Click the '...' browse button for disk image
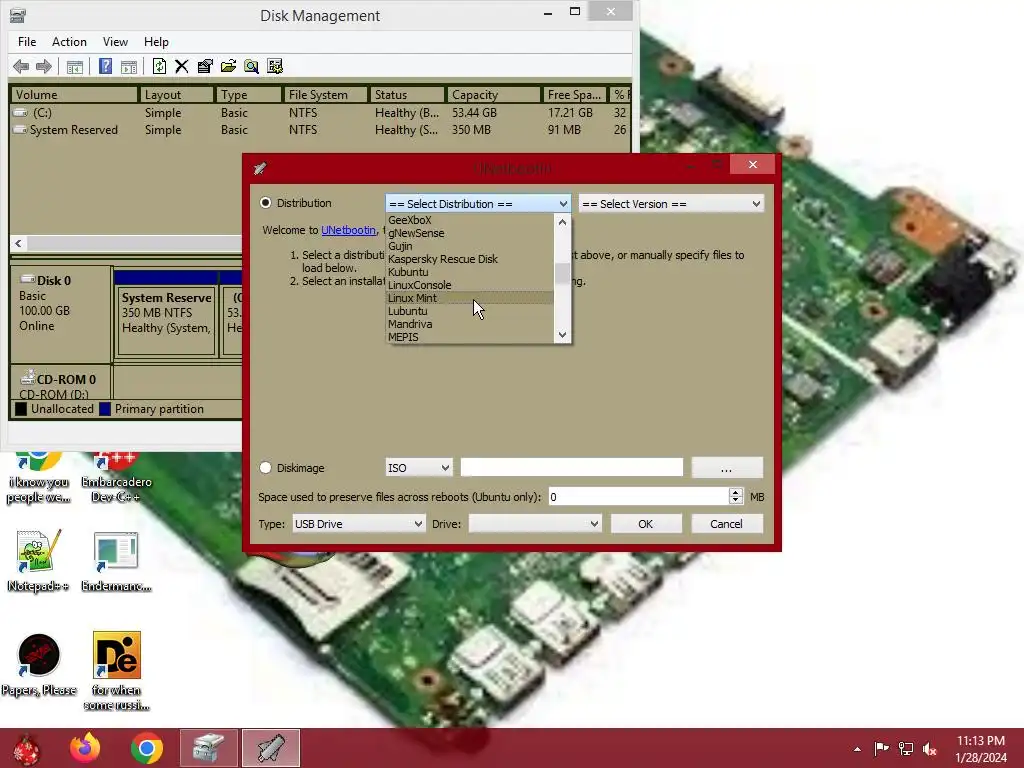The width and height of the screenshot is (1024, 768). (727, 468)
